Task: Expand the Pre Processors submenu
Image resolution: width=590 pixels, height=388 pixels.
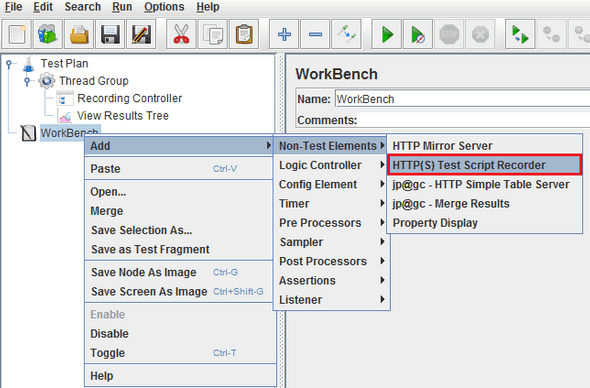Action: click(331, 222)
